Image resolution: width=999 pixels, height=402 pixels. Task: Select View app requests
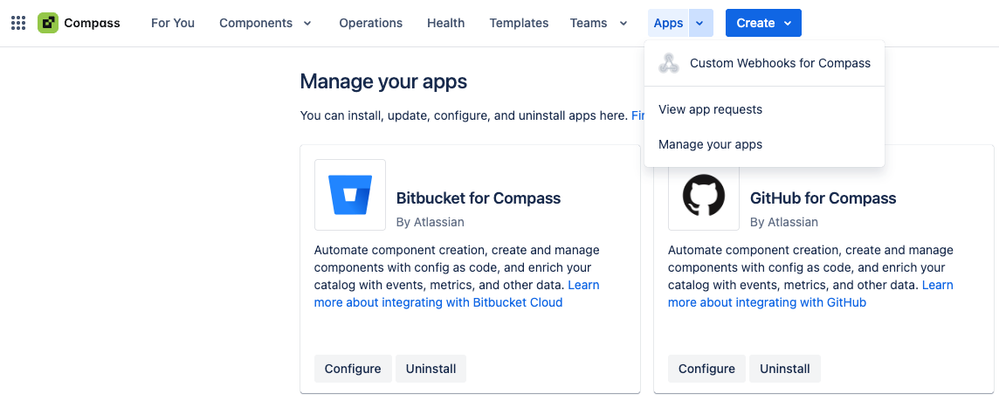(x=711, y=109)
